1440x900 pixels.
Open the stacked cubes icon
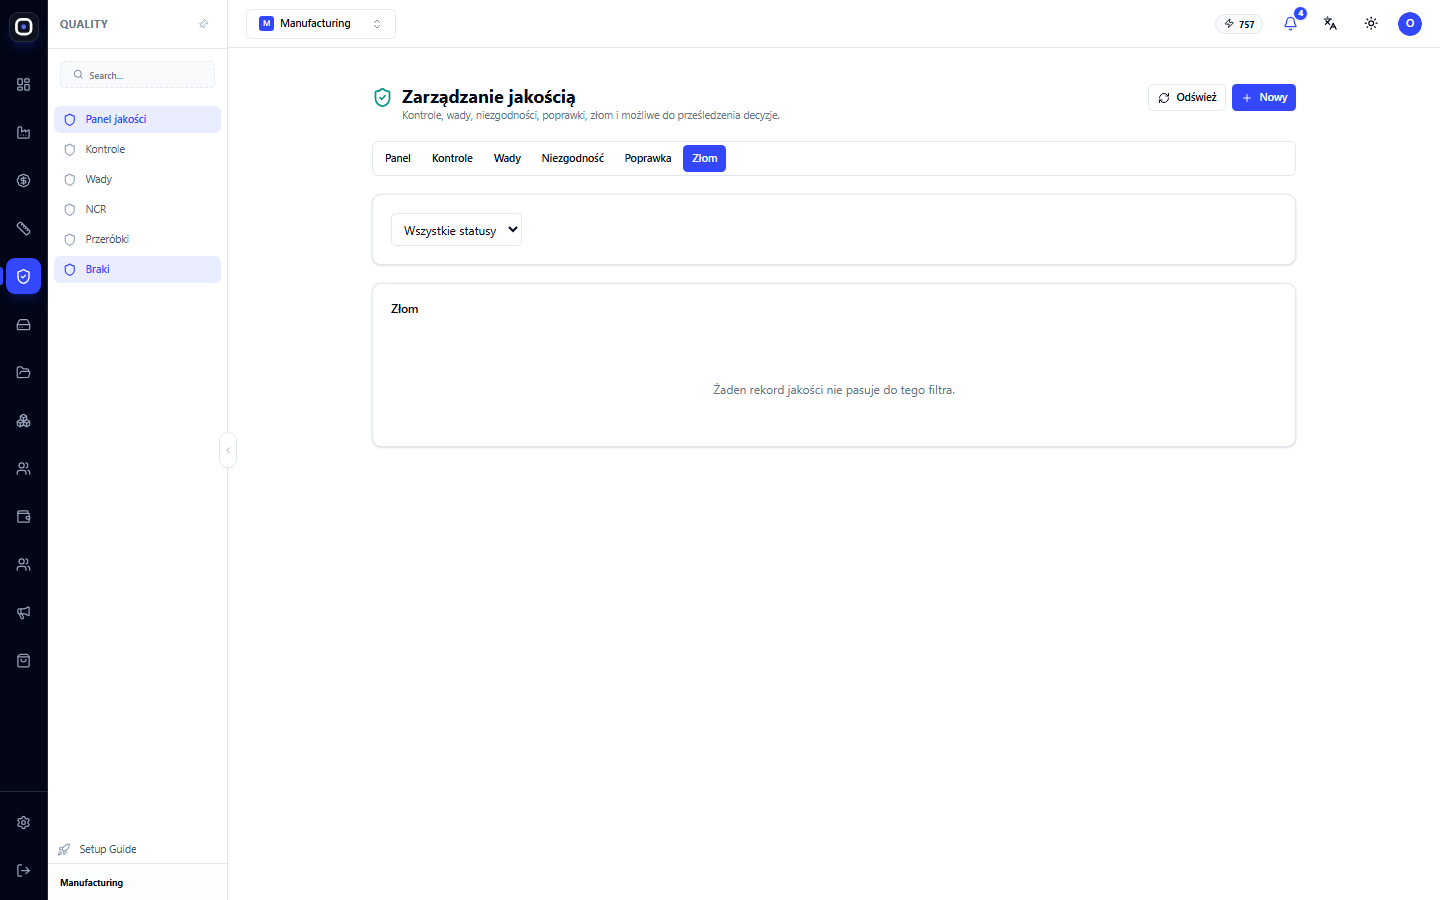pyautogui.click(x=23, y=421)
